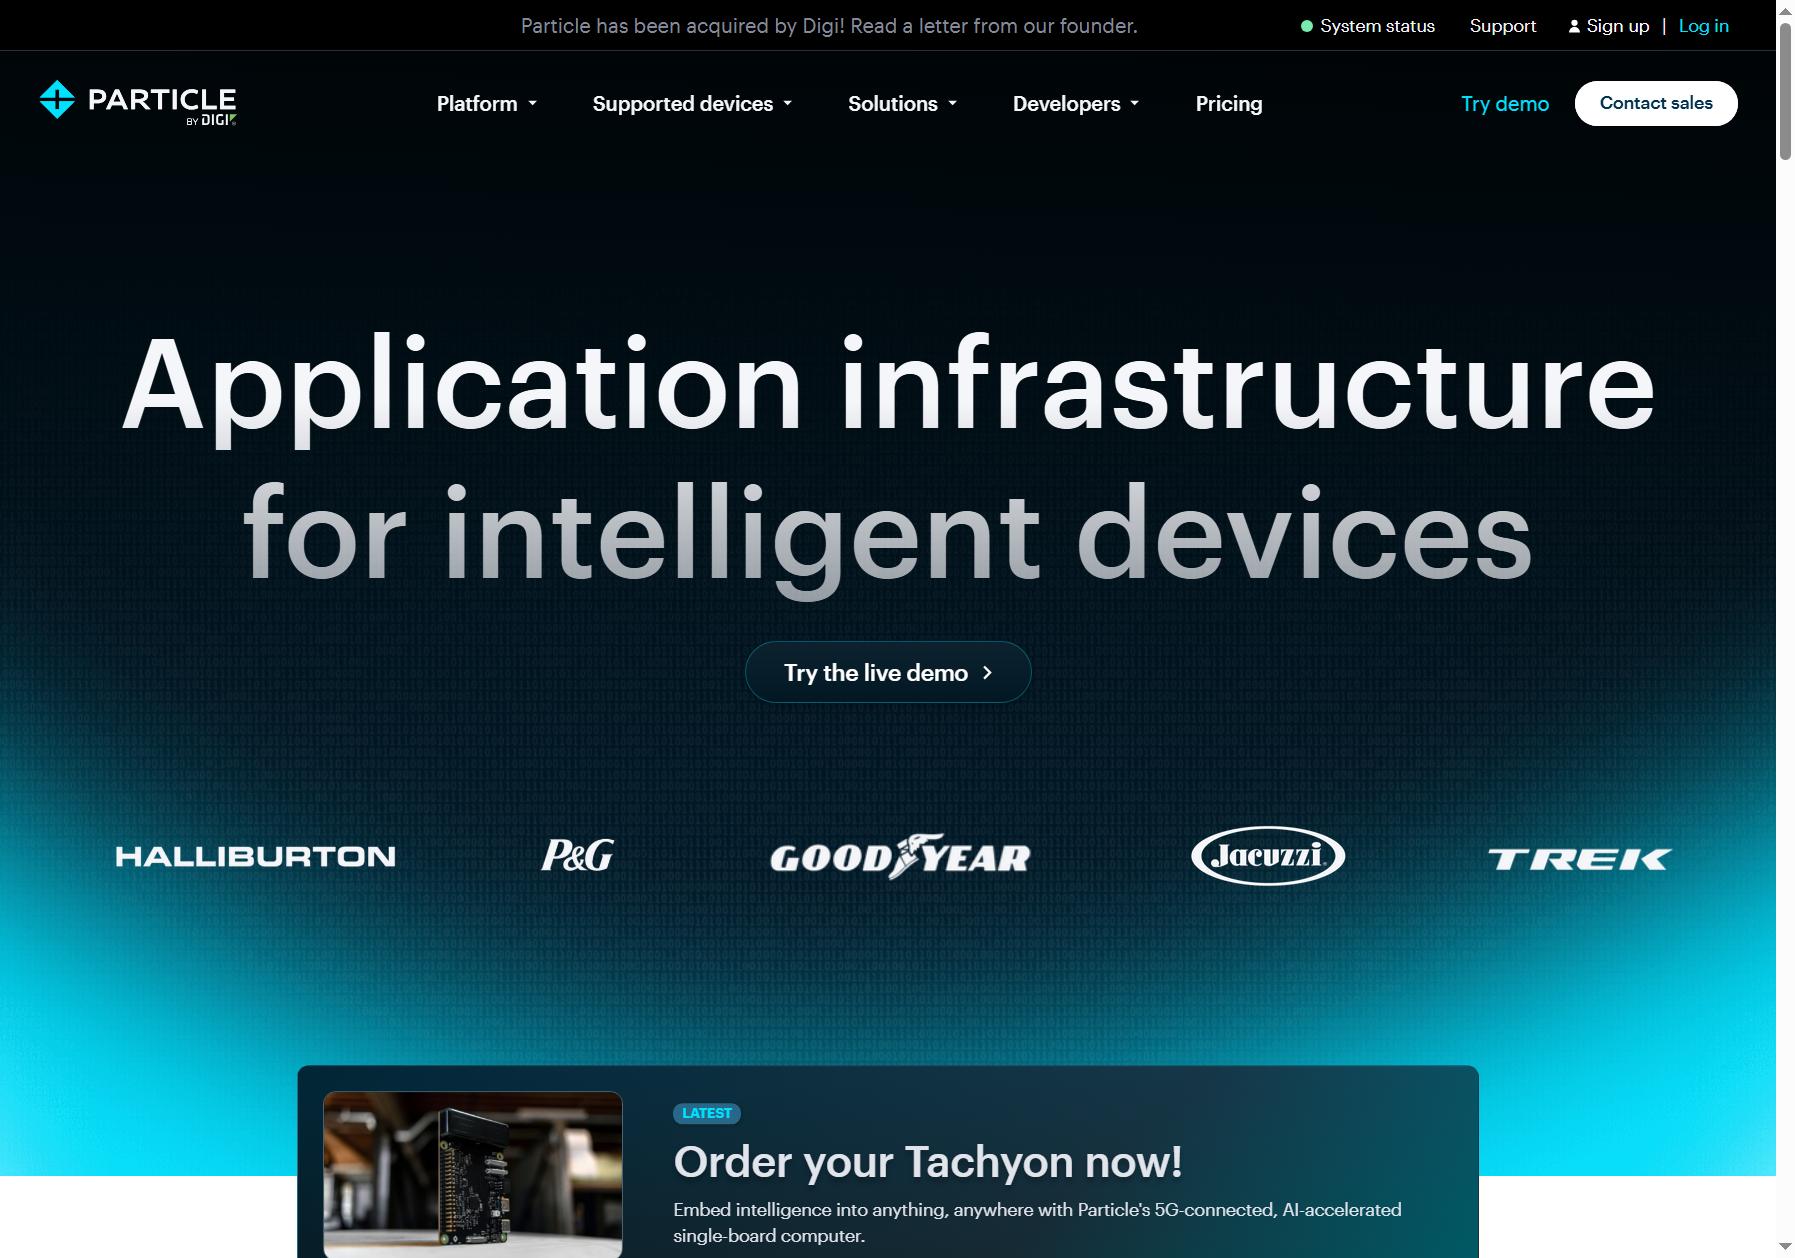Click the Goodyear logo
Viewport: 1795px width, 1258px height.
(x=900, y=857)
